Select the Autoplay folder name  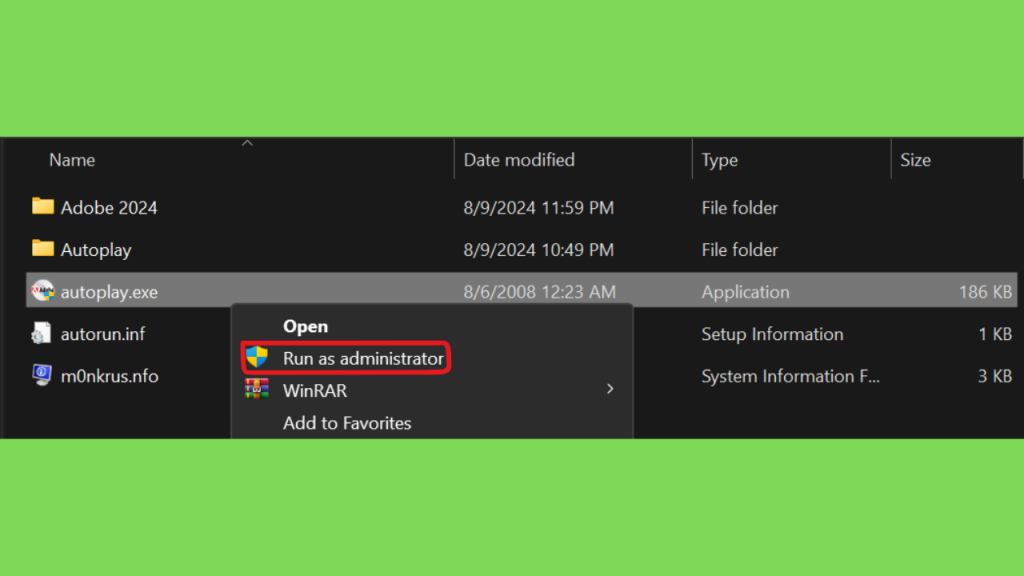[x=96, y=250]
